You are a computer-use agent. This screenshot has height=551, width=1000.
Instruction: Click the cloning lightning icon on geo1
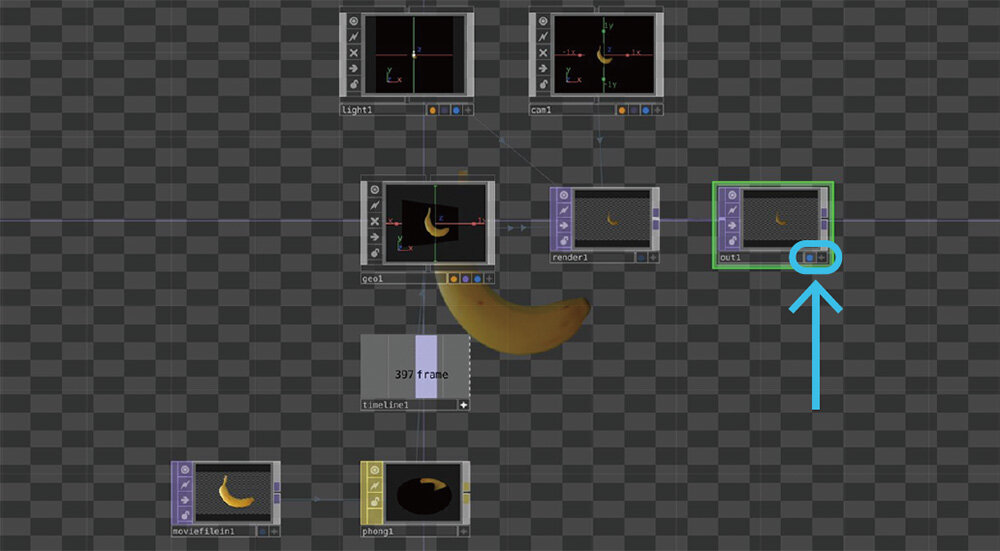(374, 205)
